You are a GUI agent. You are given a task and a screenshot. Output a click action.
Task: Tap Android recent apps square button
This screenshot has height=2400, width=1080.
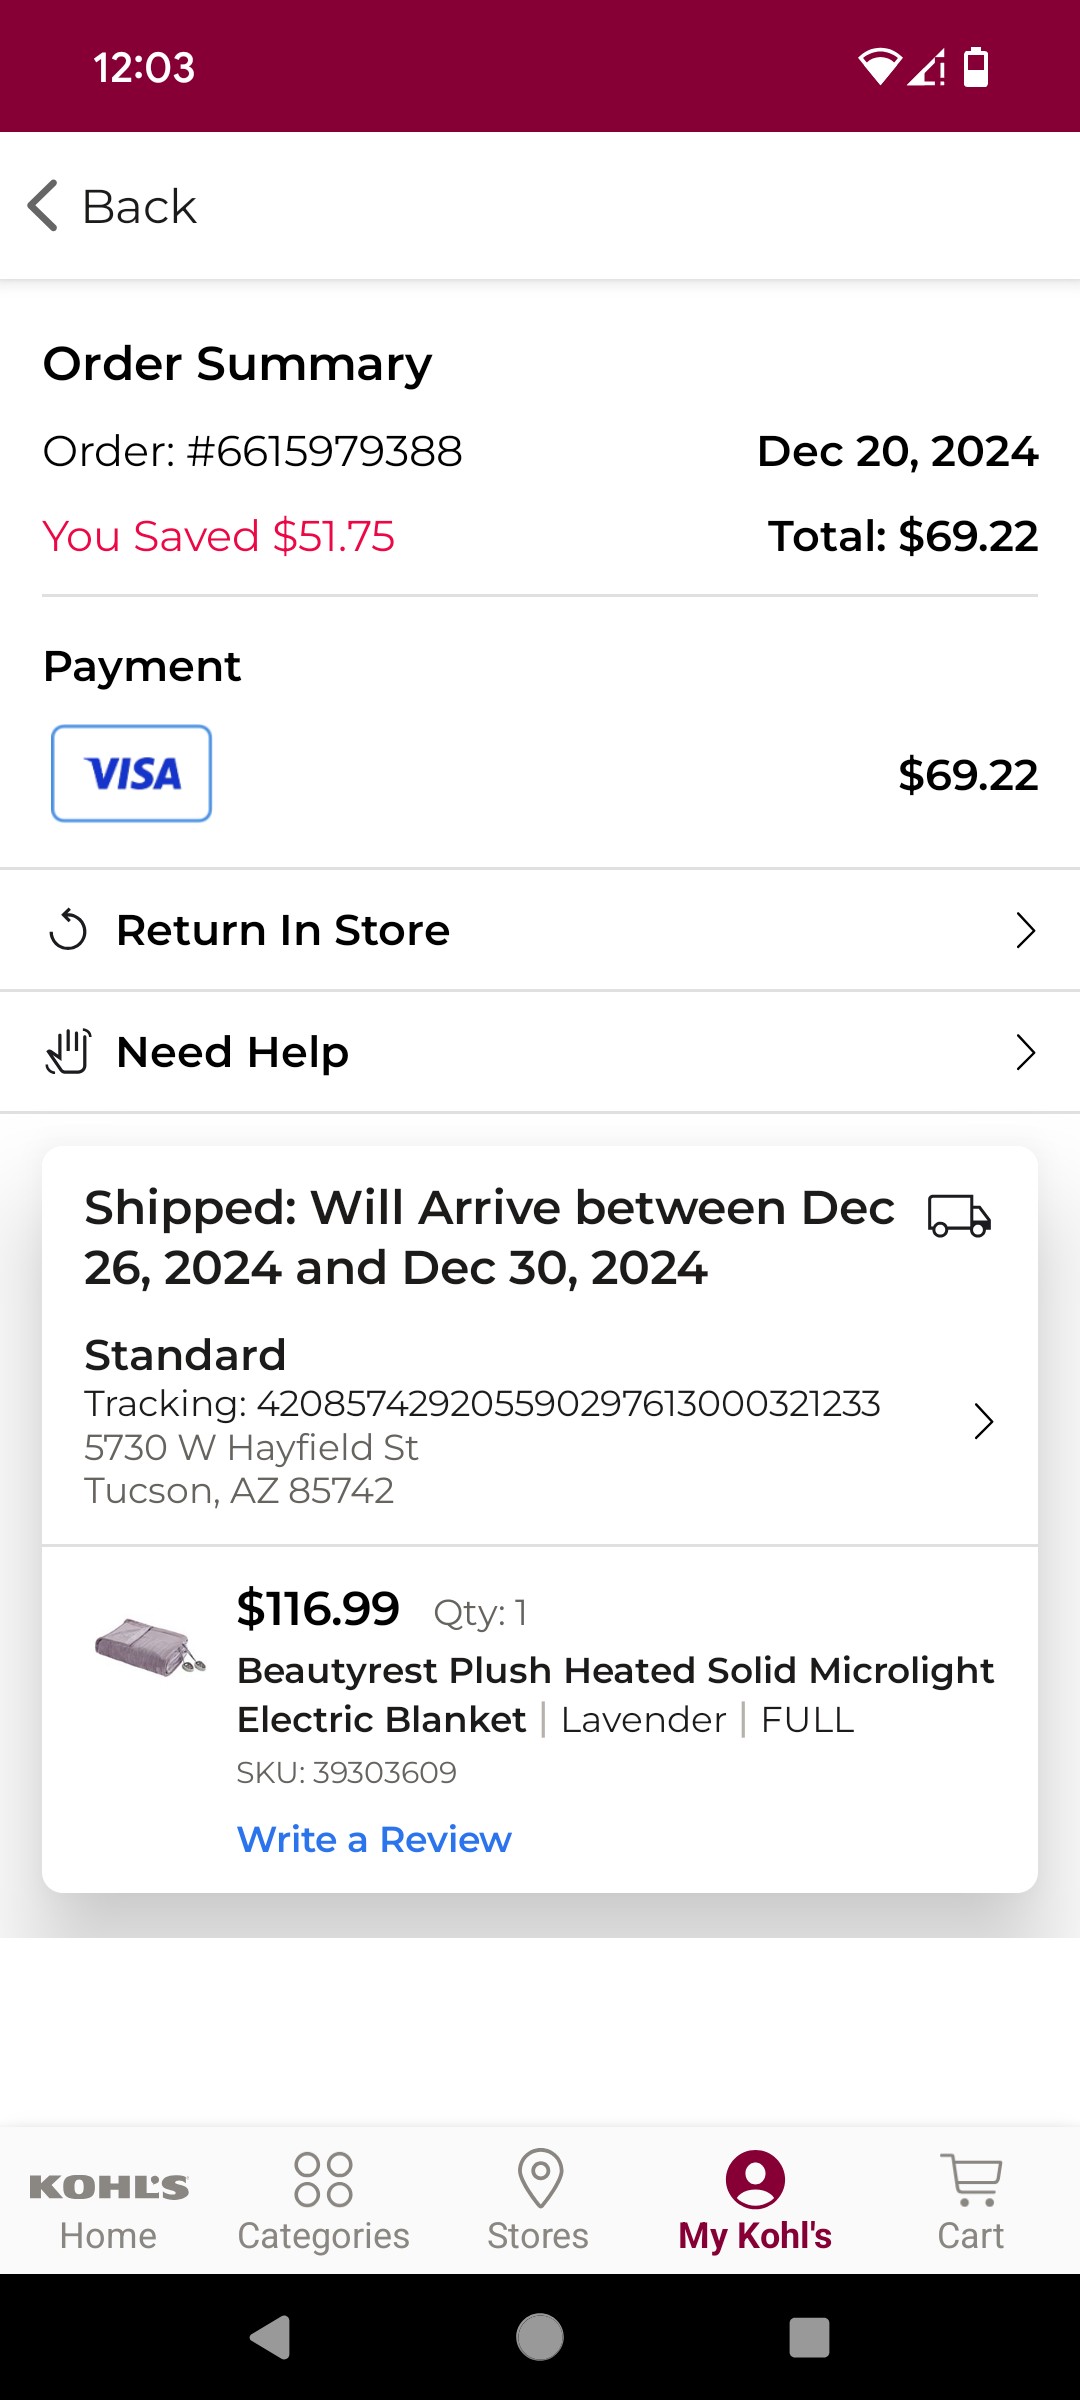coord(809,2337)
